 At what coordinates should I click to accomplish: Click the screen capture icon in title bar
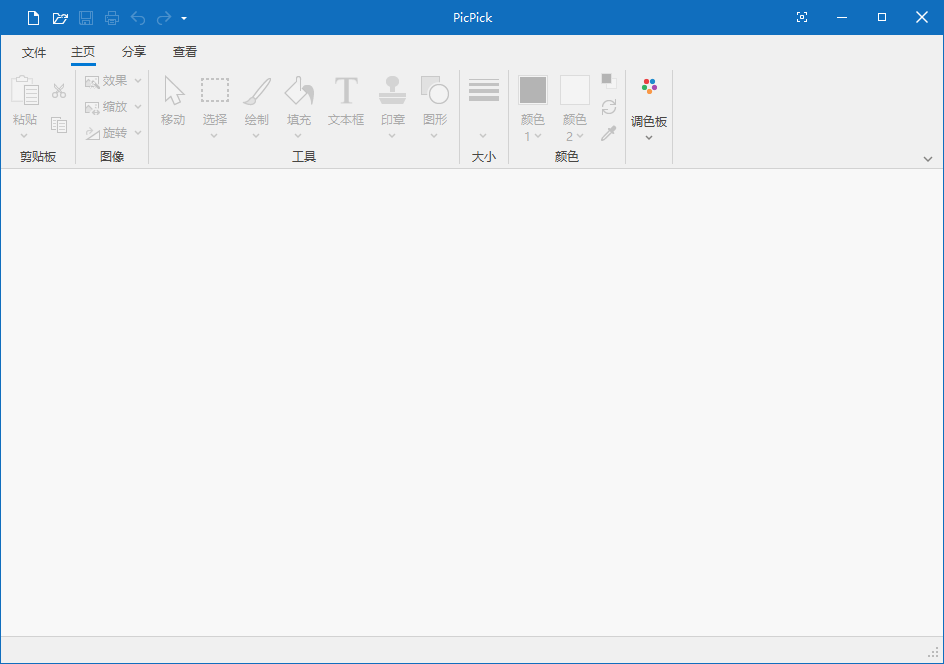click(x=802, y=17)
